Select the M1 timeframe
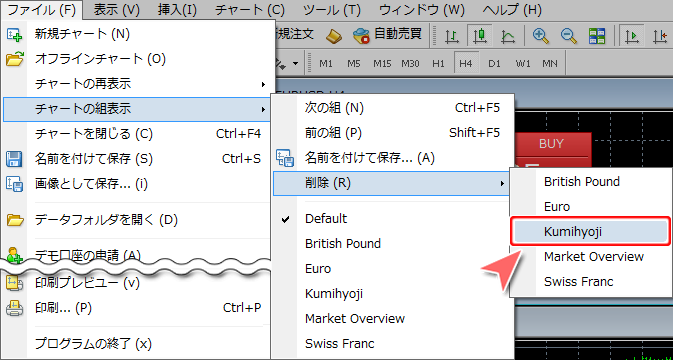 326,64
